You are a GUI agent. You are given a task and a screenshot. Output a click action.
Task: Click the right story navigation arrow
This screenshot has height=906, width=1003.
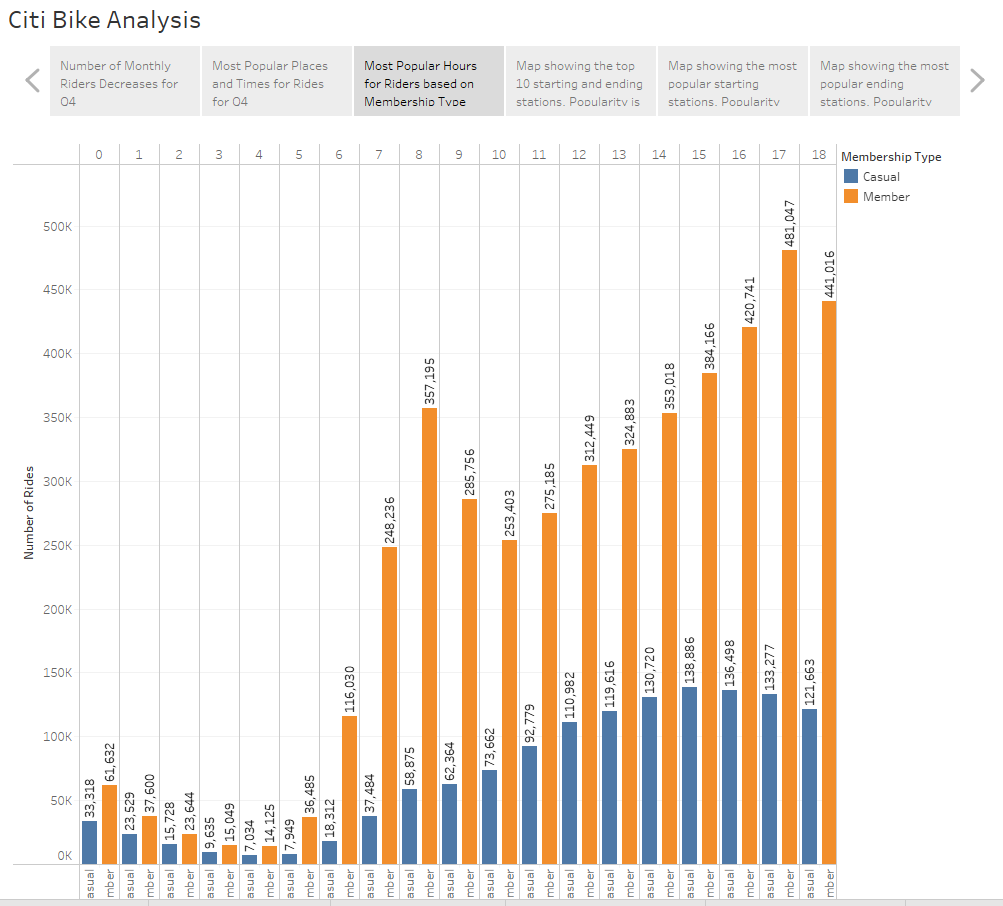click(977, 80)
